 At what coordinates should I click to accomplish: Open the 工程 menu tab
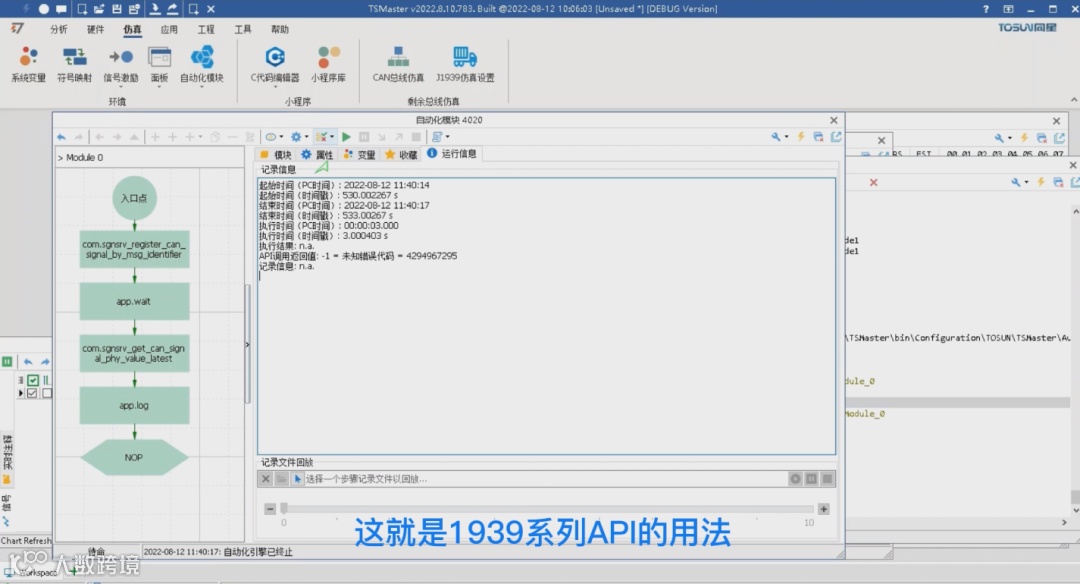(x=206, y=29)
